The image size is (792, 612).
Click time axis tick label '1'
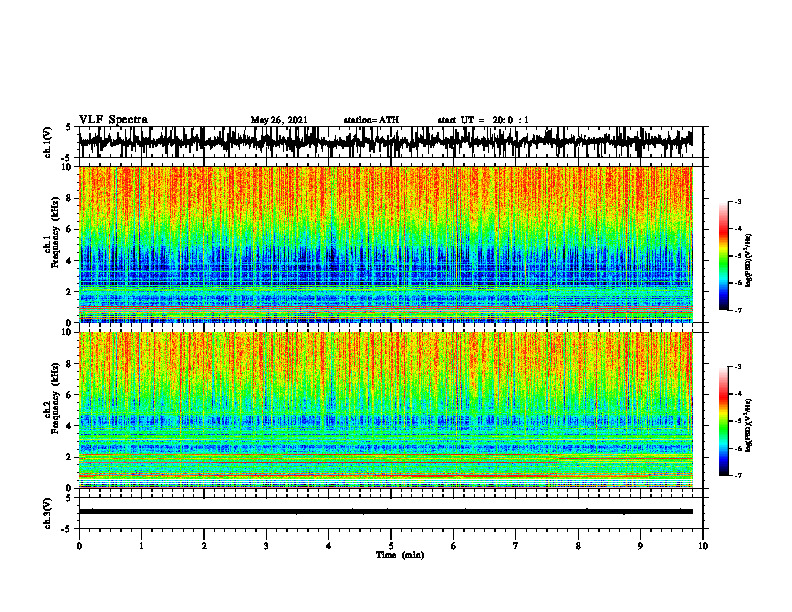[141, 546]
